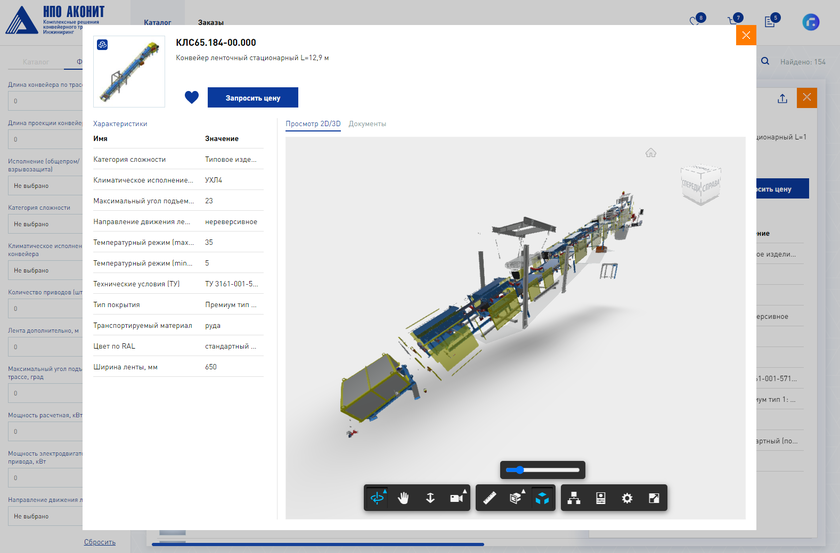Click the ViewCube in the viewer
Screen dimensions: 840x553
click(700, 184)
